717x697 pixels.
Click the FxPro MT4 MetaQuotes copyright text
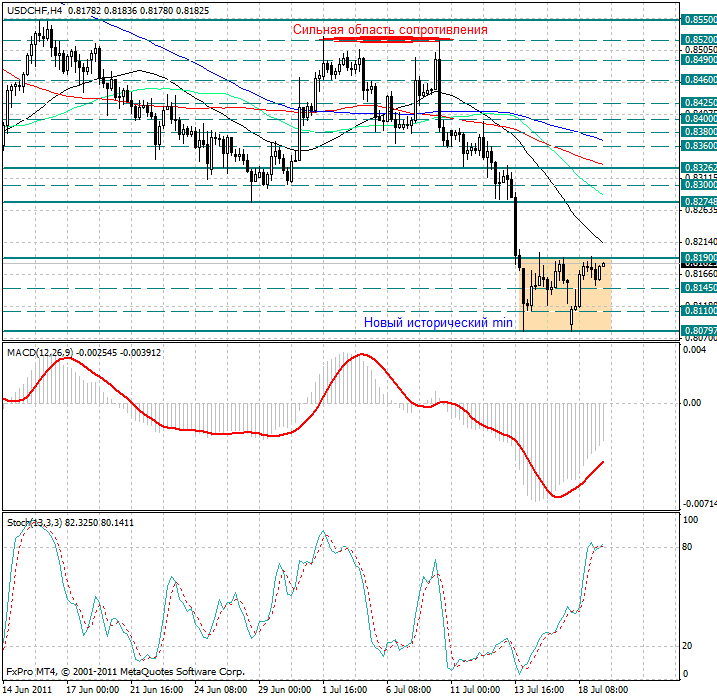tap(125, 672)
